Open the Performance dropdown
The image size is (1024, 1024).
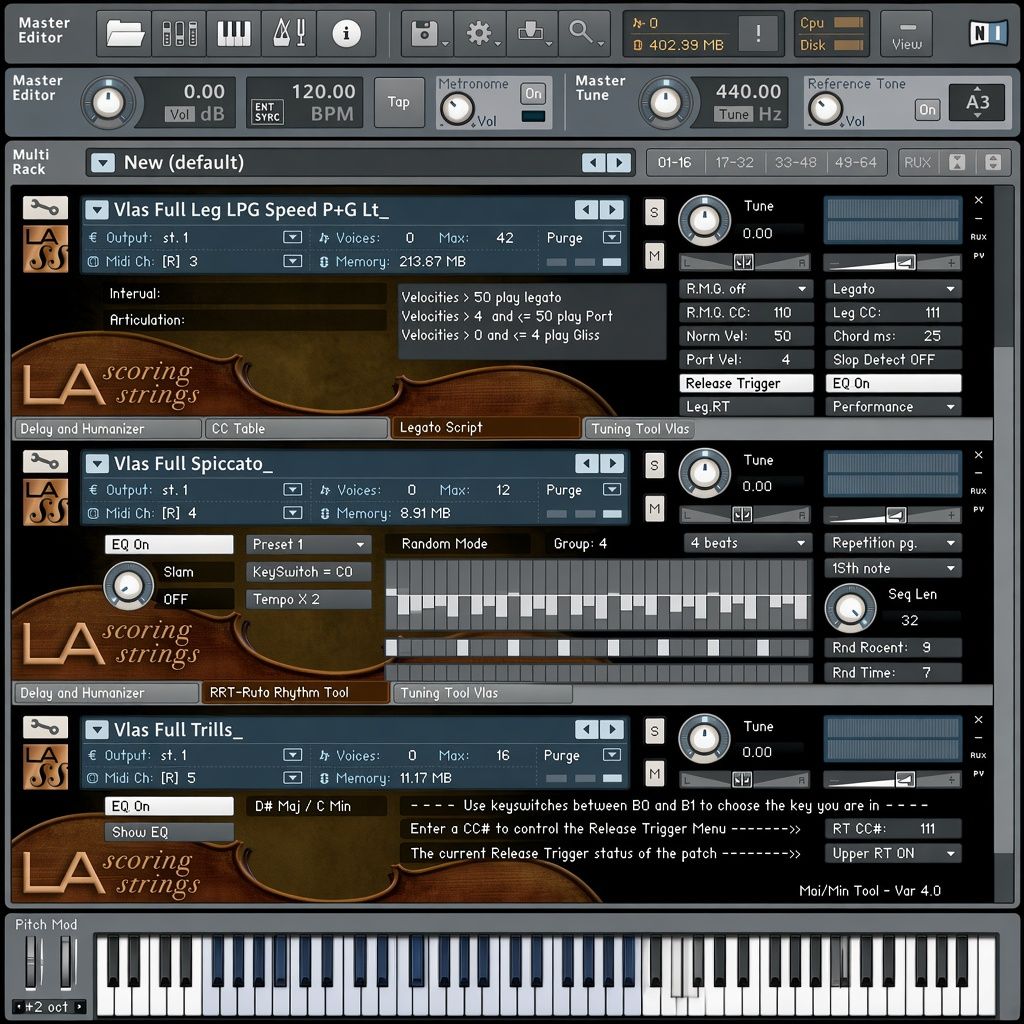tap(893, 406)
